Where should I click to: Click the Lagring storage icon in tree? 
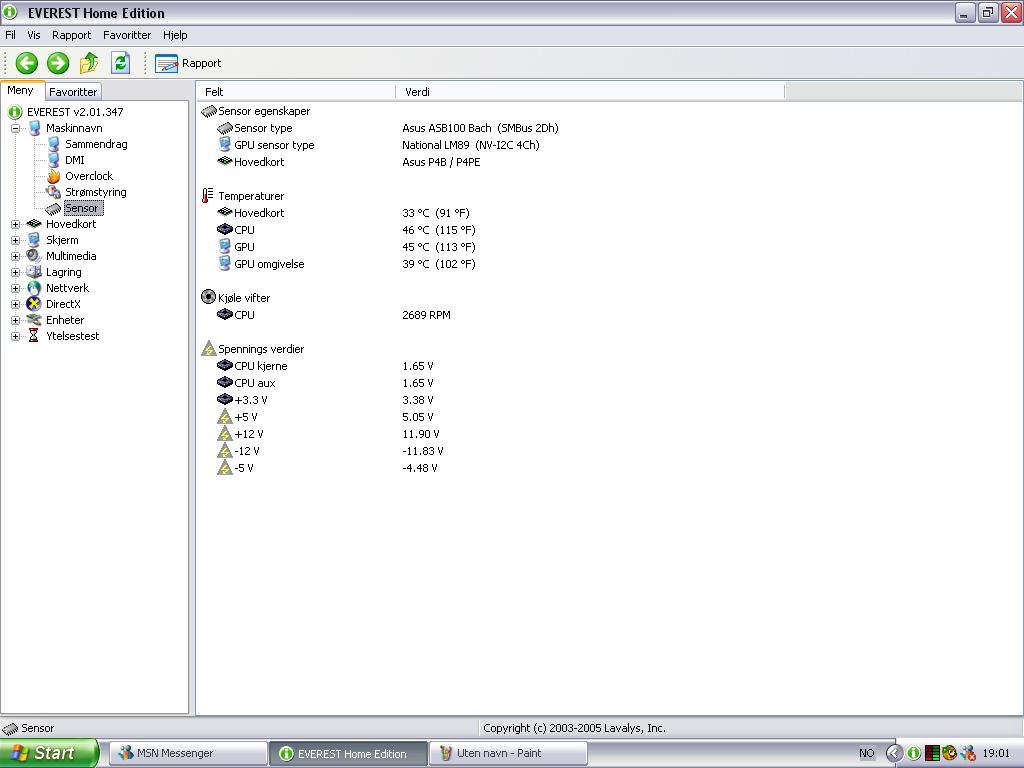[34, 272]
